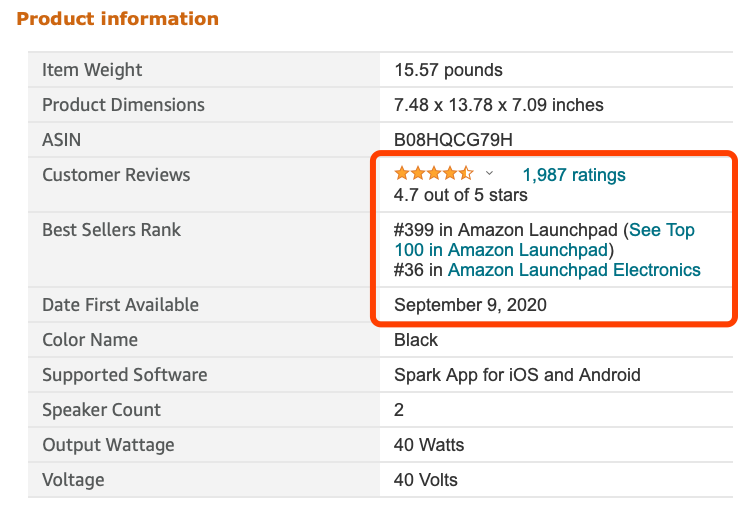740x510 pixels.
Task: Click the Product Dimensions label
Action: pos(123,105)
